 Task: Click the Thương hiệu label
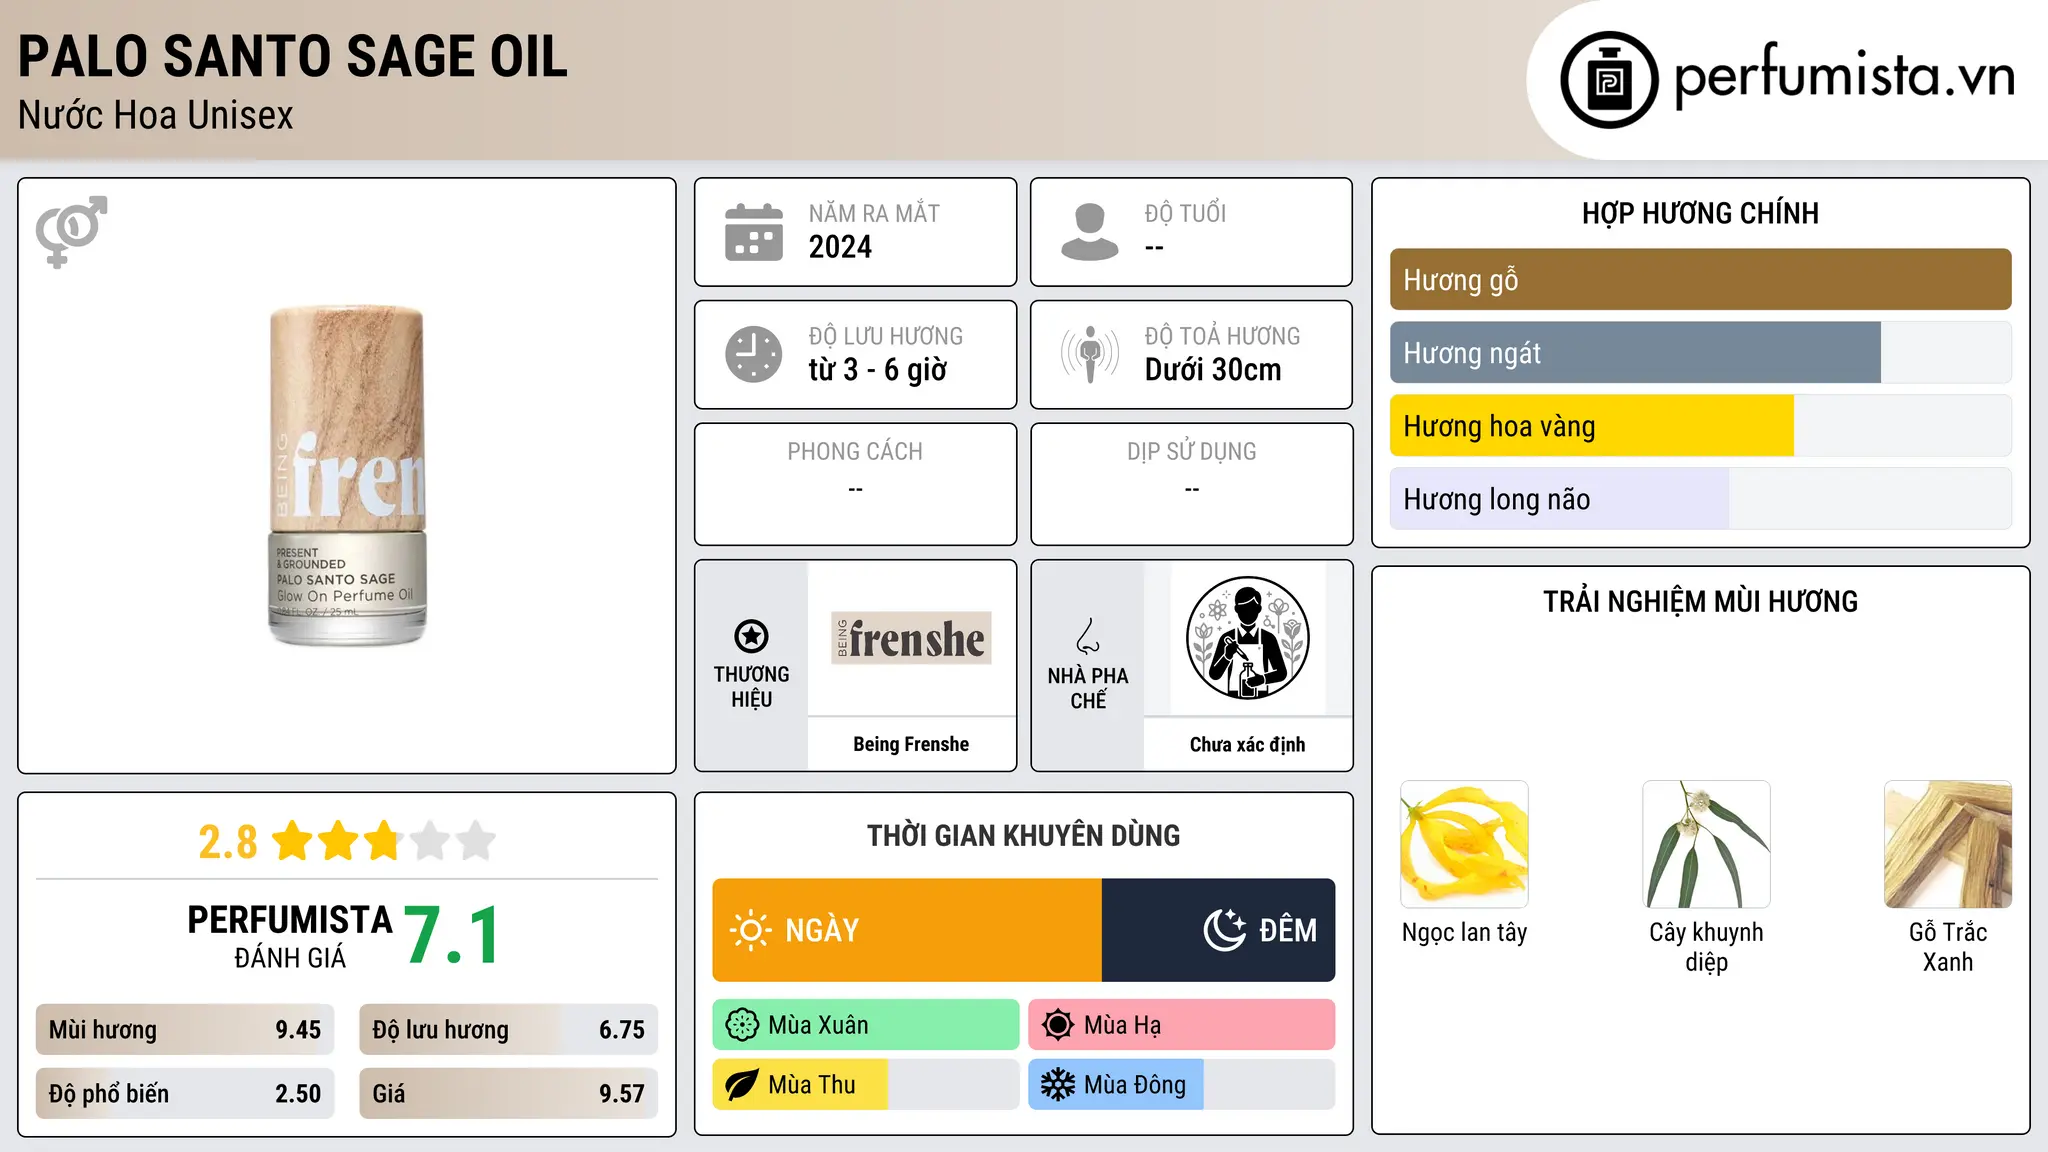tap(751, 687)
